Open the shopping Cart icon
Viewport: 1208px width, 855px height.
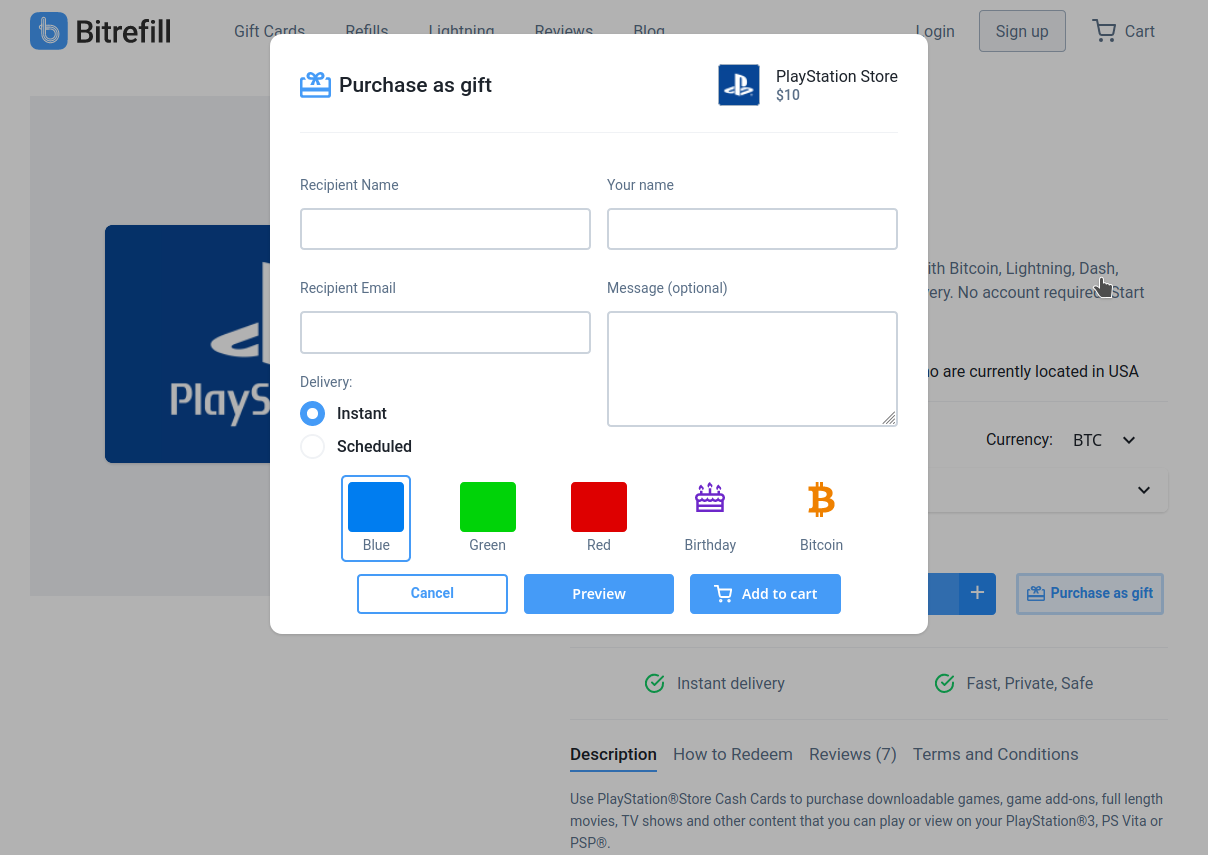(x=1104, y=31)
